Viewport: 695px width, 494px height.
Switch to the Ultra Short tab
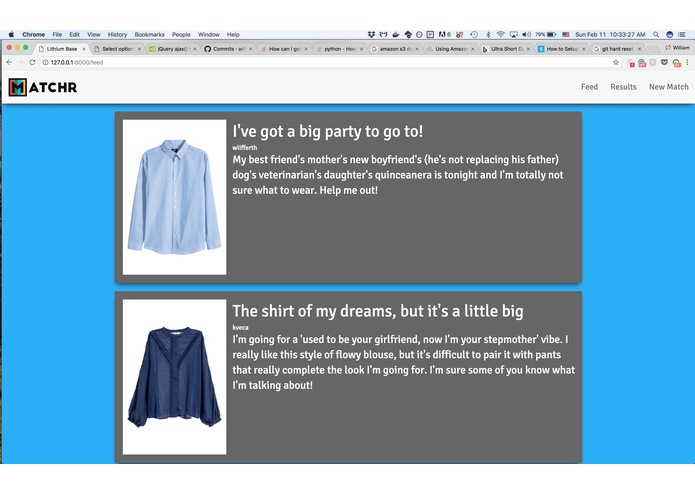tap(506, 49)
